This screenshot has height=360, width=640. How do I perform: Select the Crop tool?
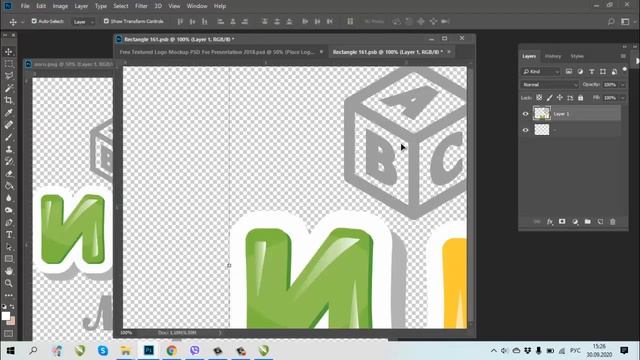[x=9, y=100]
